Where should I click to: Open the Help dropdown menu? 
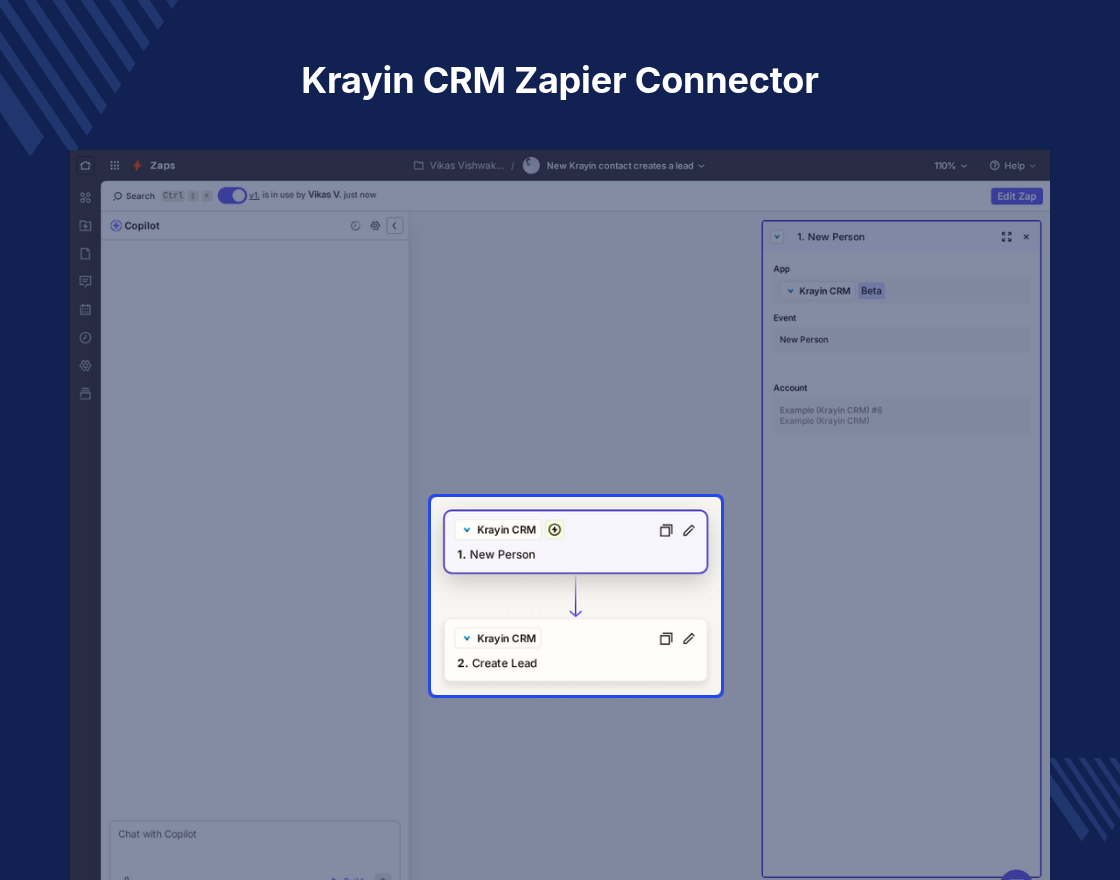[x=1012, y=166]
